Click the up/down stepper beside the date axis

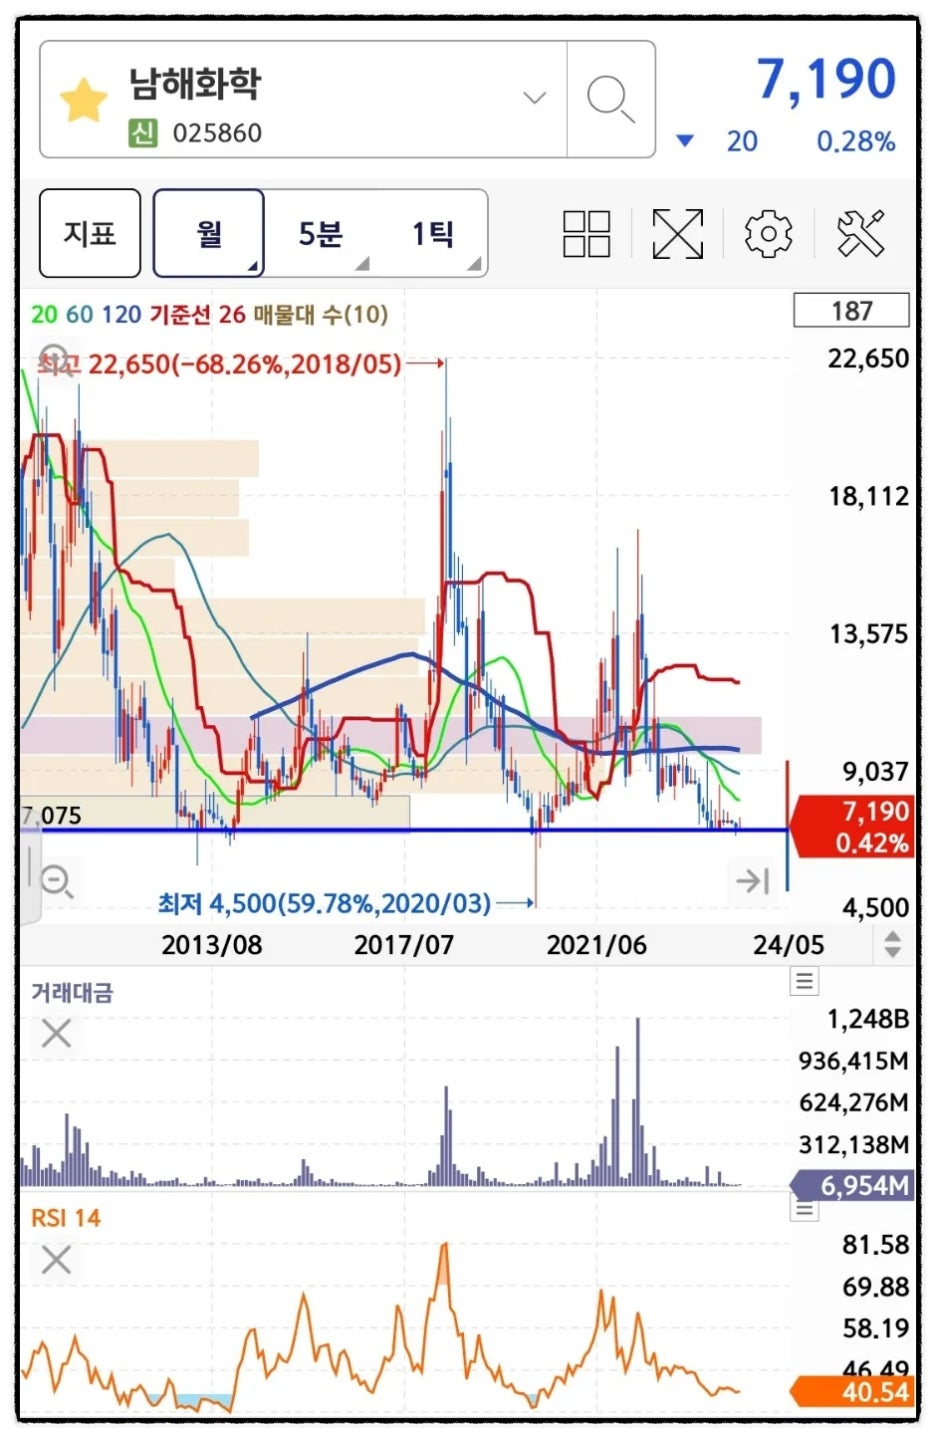click(x=892, y=944)
